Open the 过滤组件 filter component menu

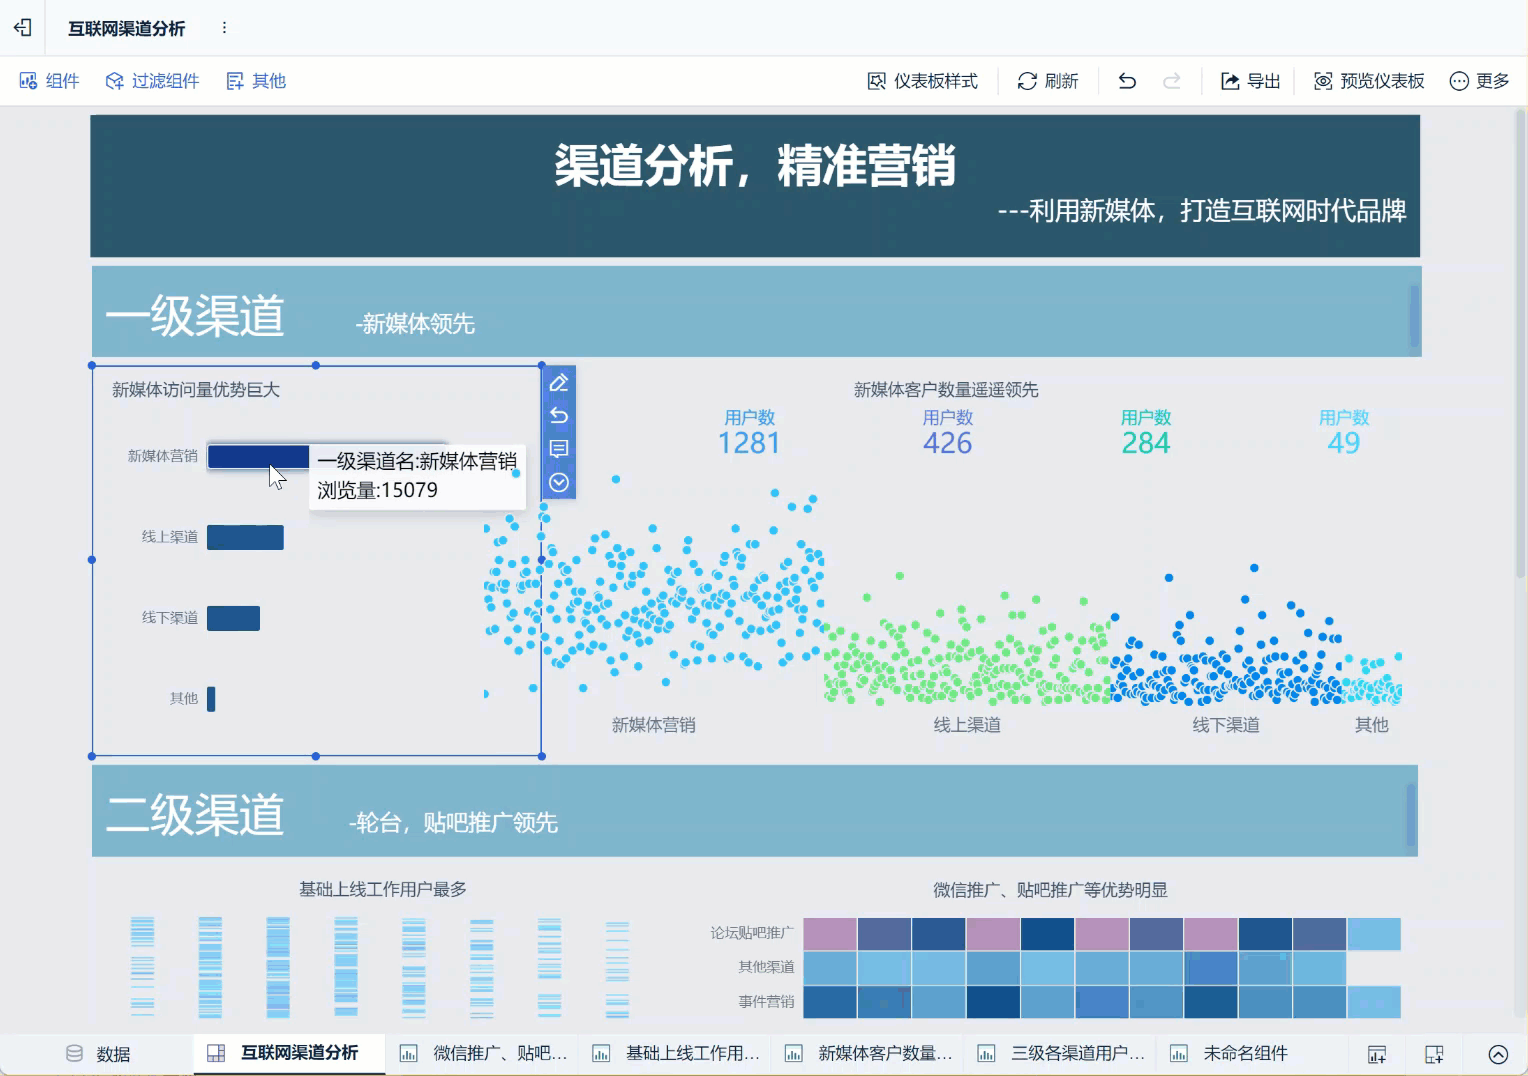pyautogui.click(x=152, y=81)
